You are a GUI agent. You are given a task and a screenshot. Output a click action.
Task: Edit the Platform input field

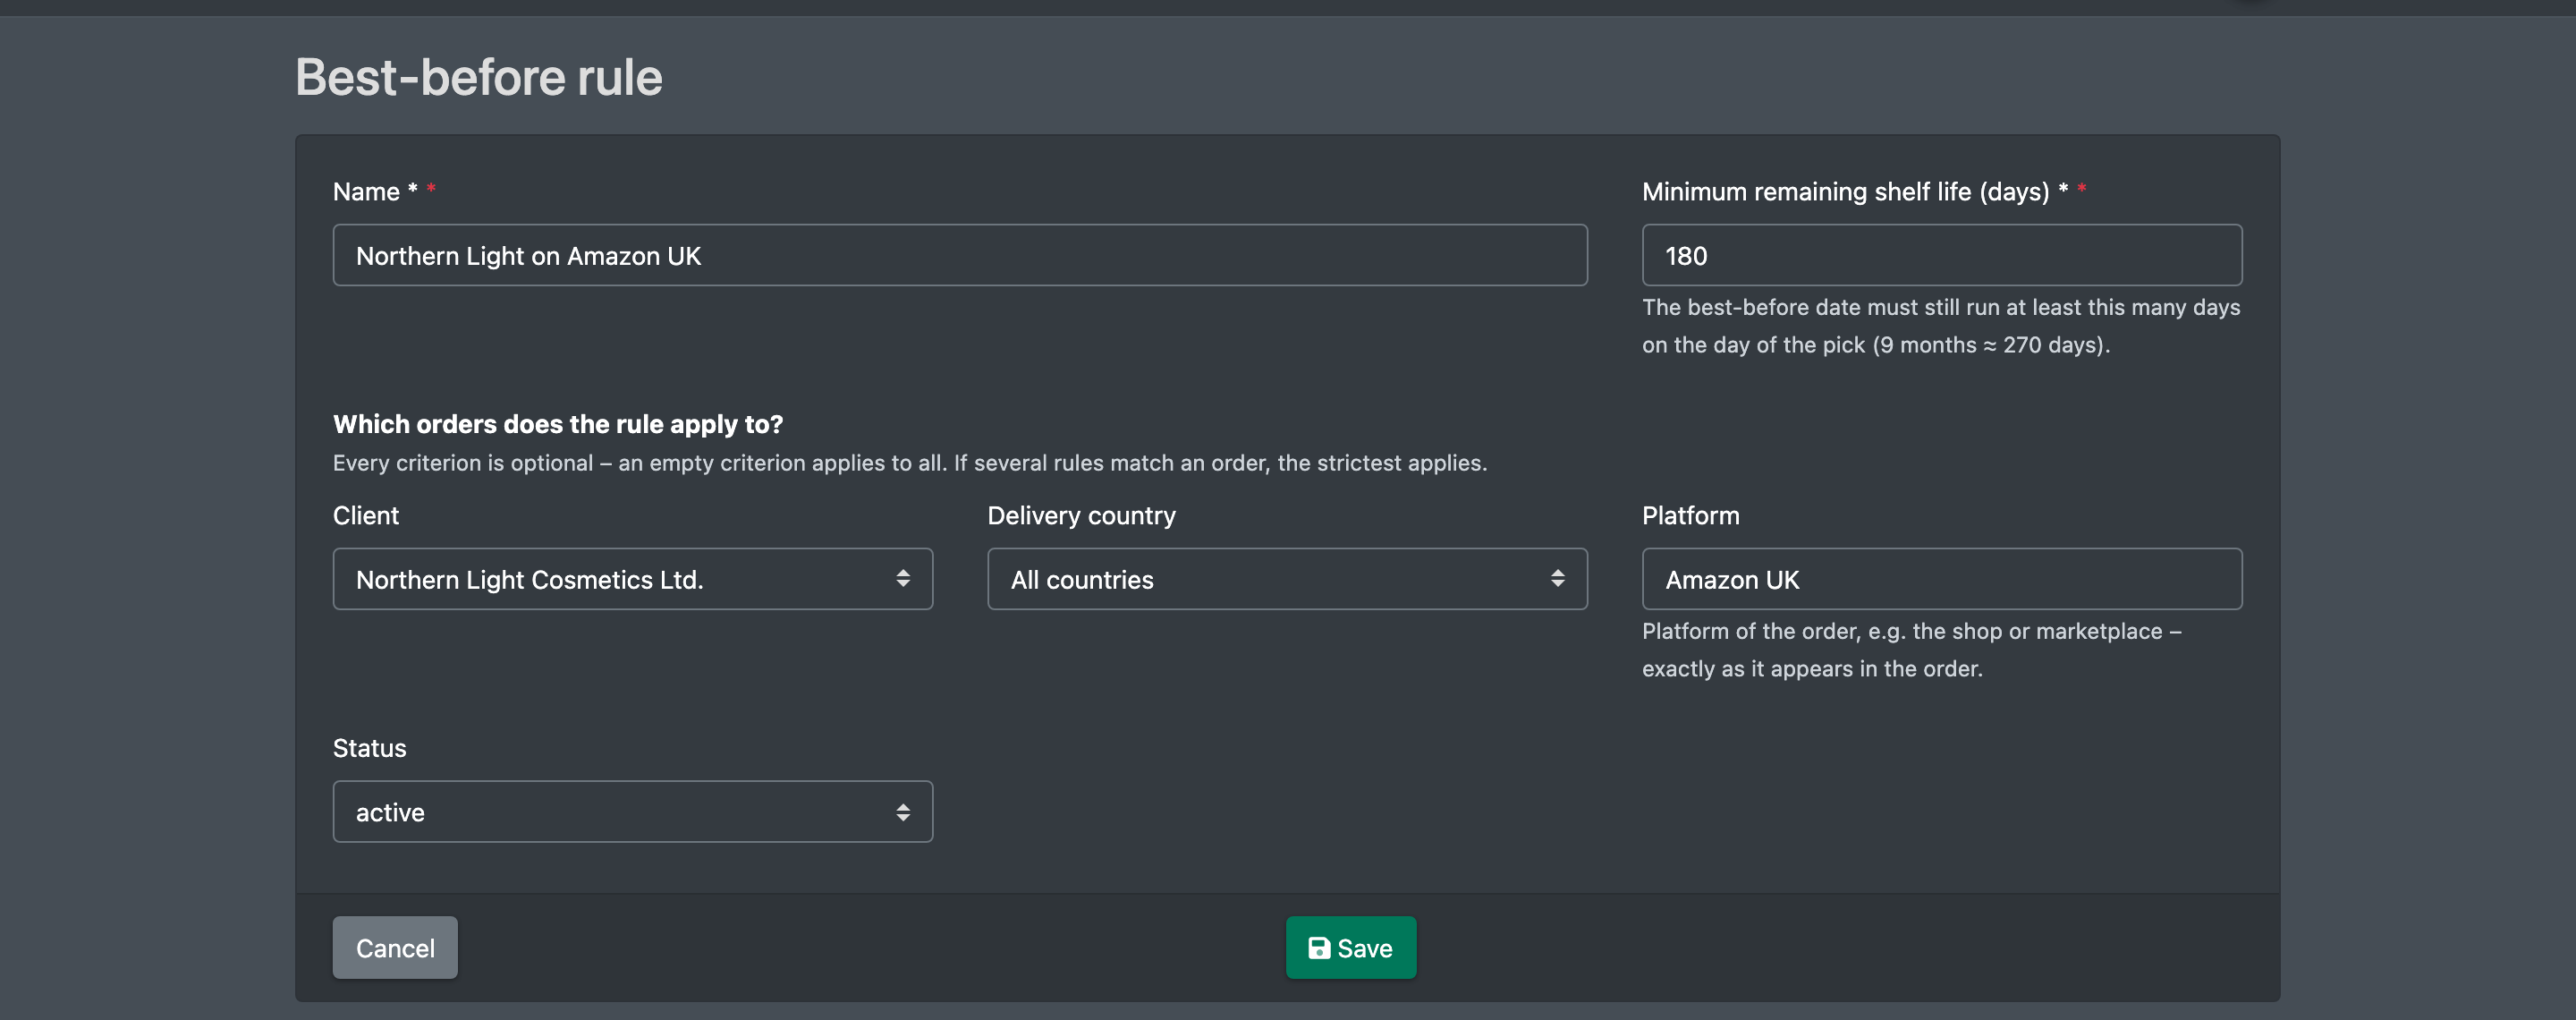pyautogui.click(x=1942, y=579)
